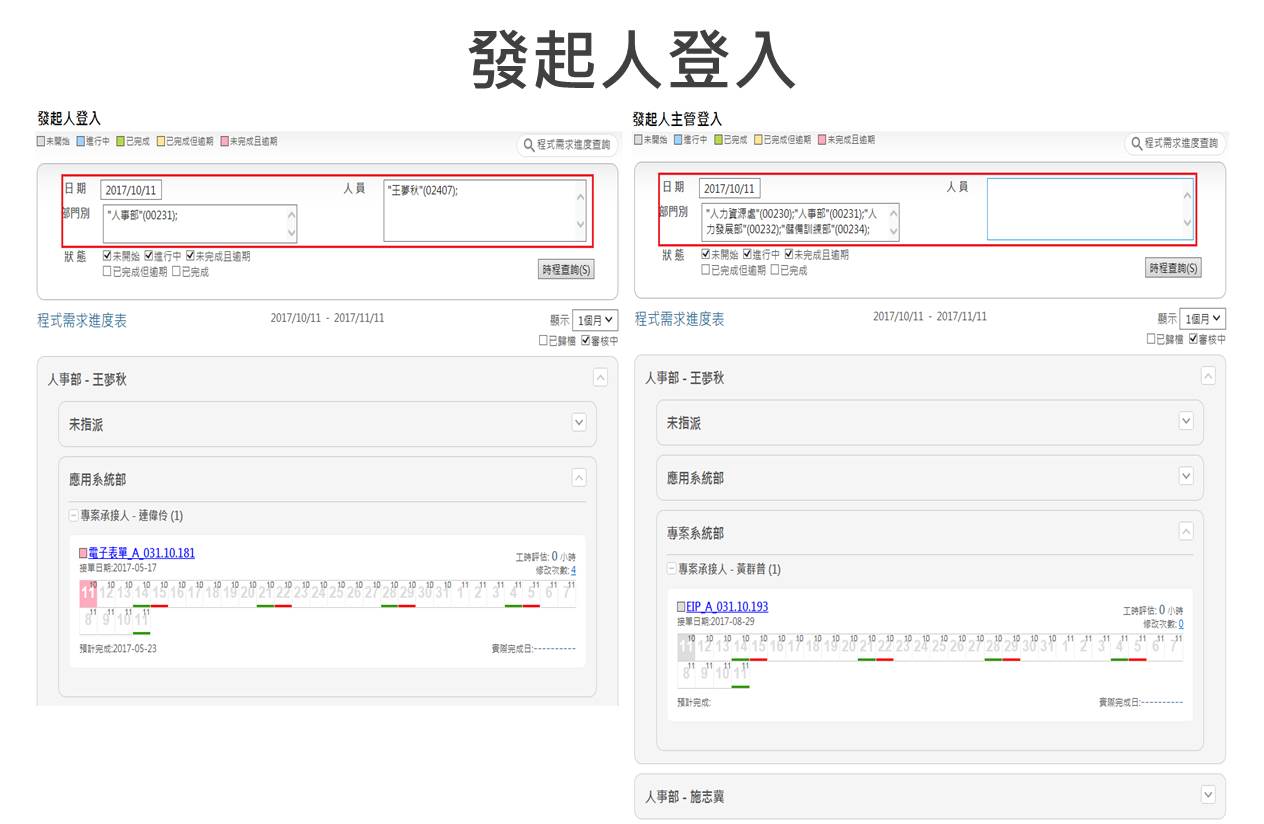This screenshot has width=1264, height=824.
Task: Click highlighted day 11 in left timeline
Action: pyautogui.click(x=86, y=593)
